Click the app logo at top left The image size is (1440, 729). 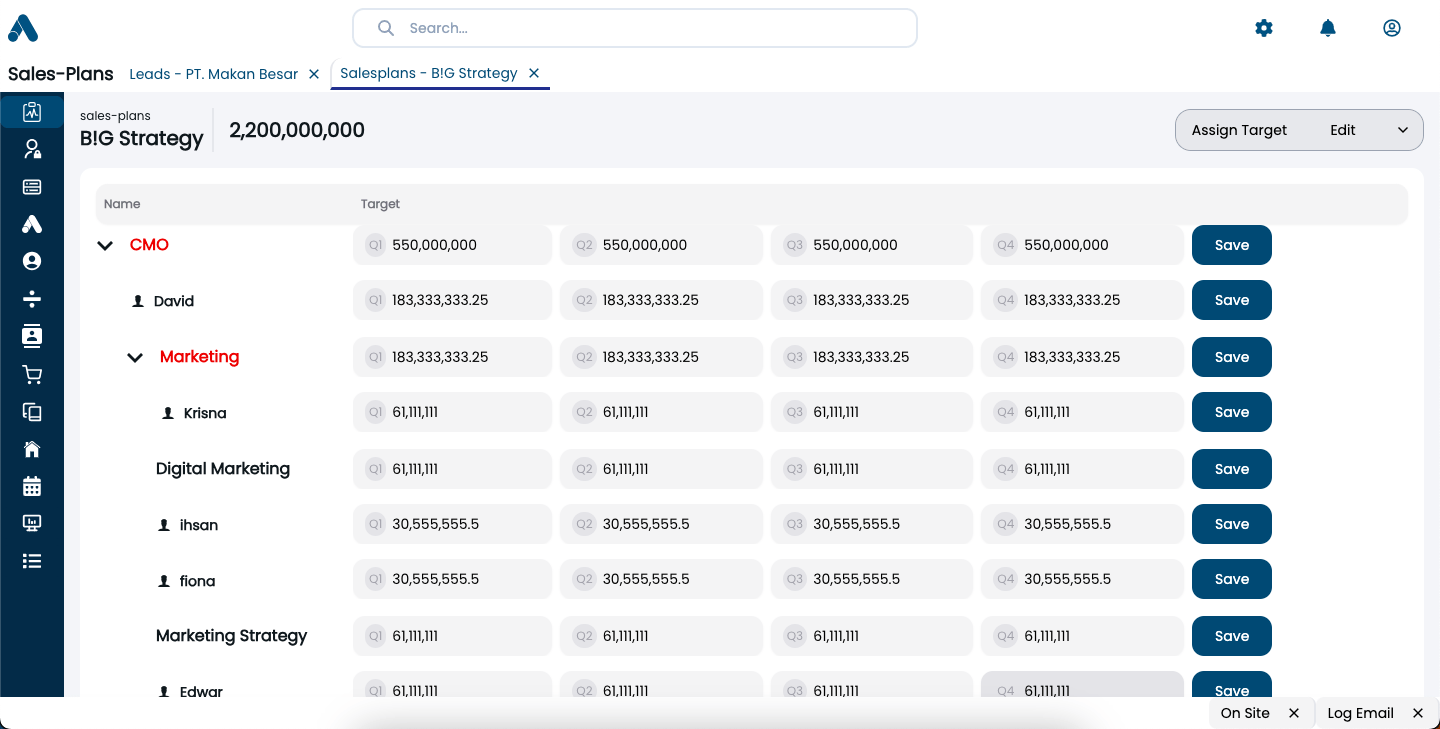[x=23, y=28]
